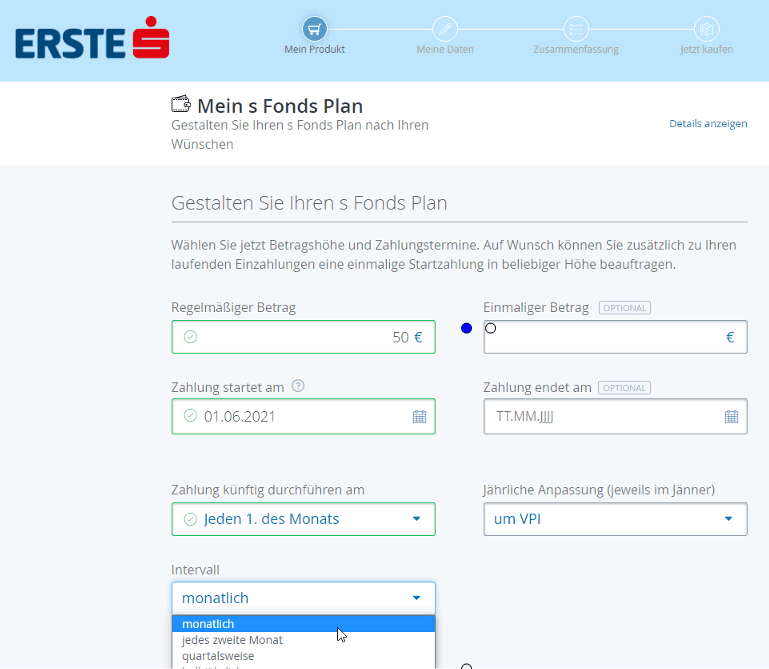
Task: Click the Zusammenfassung step label
Action: [576, 50]
